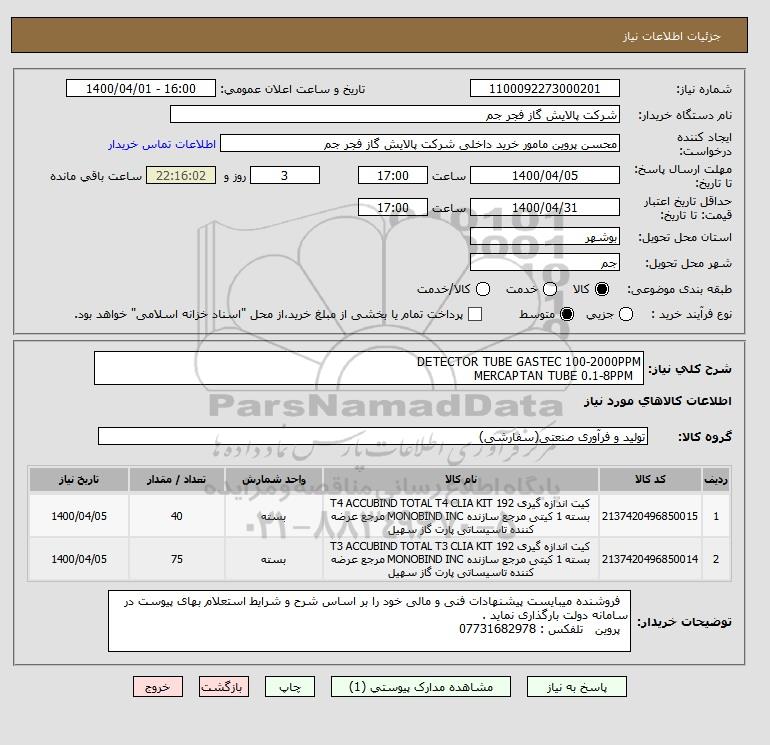This screenshot has height=745, width=770.
Task: Click buyer name field شرکت پالایش گاز فجر جم
Action: (395, 114)
